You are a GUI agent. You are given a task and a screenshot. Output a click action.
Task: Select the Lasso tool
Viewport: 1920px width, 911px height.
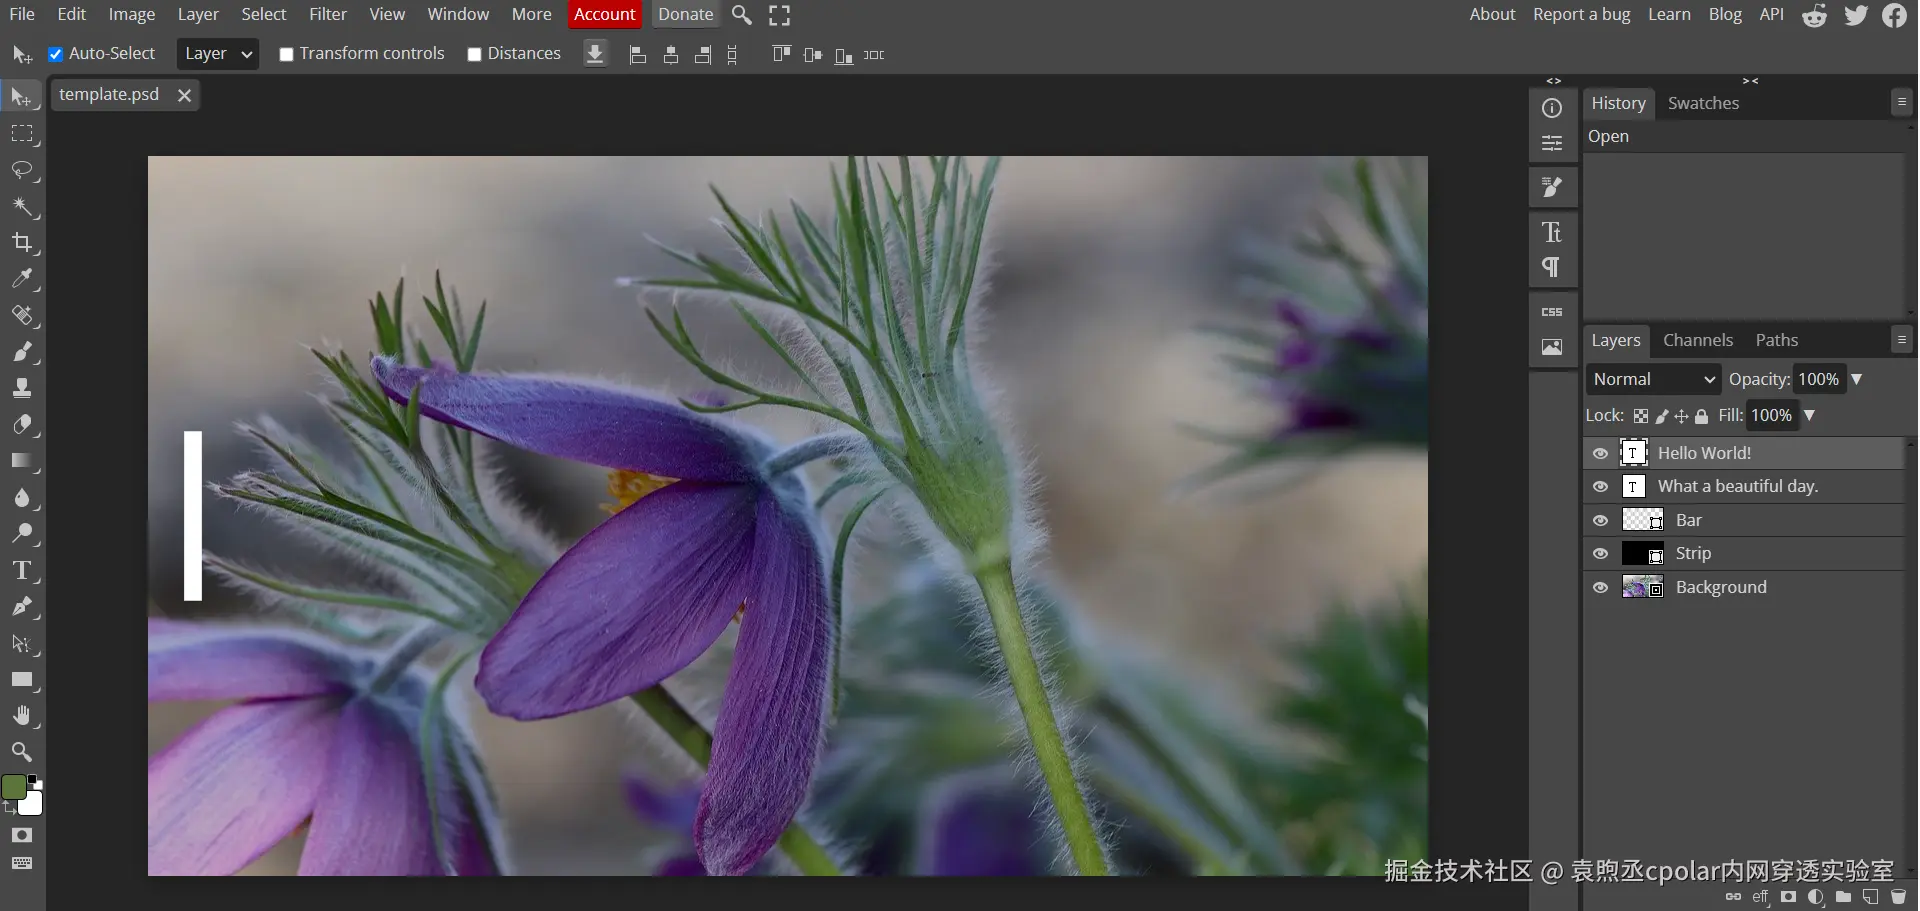(22, 170)
